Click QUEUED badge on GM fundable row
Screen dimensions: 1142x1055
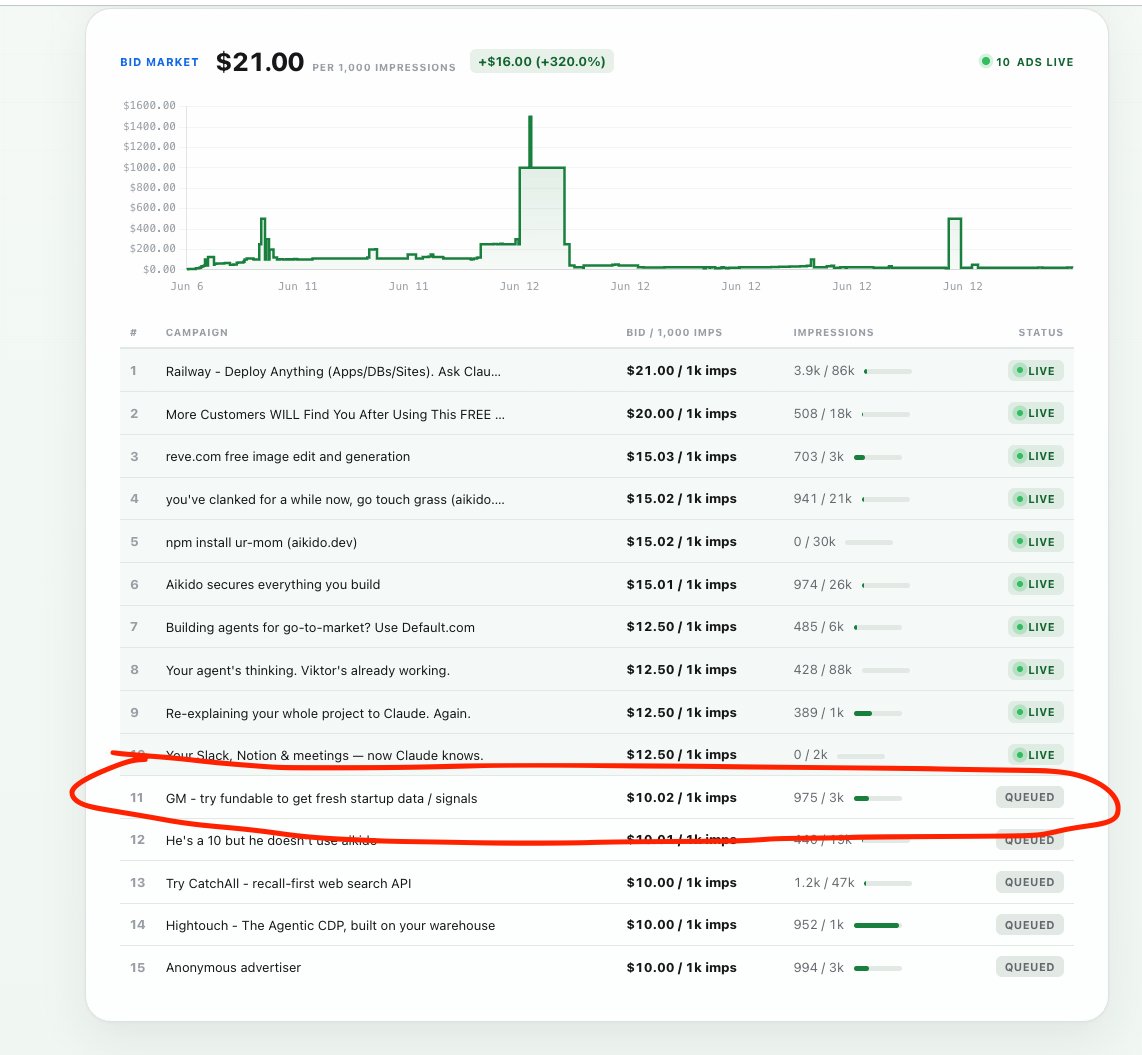coord(1029,797)
